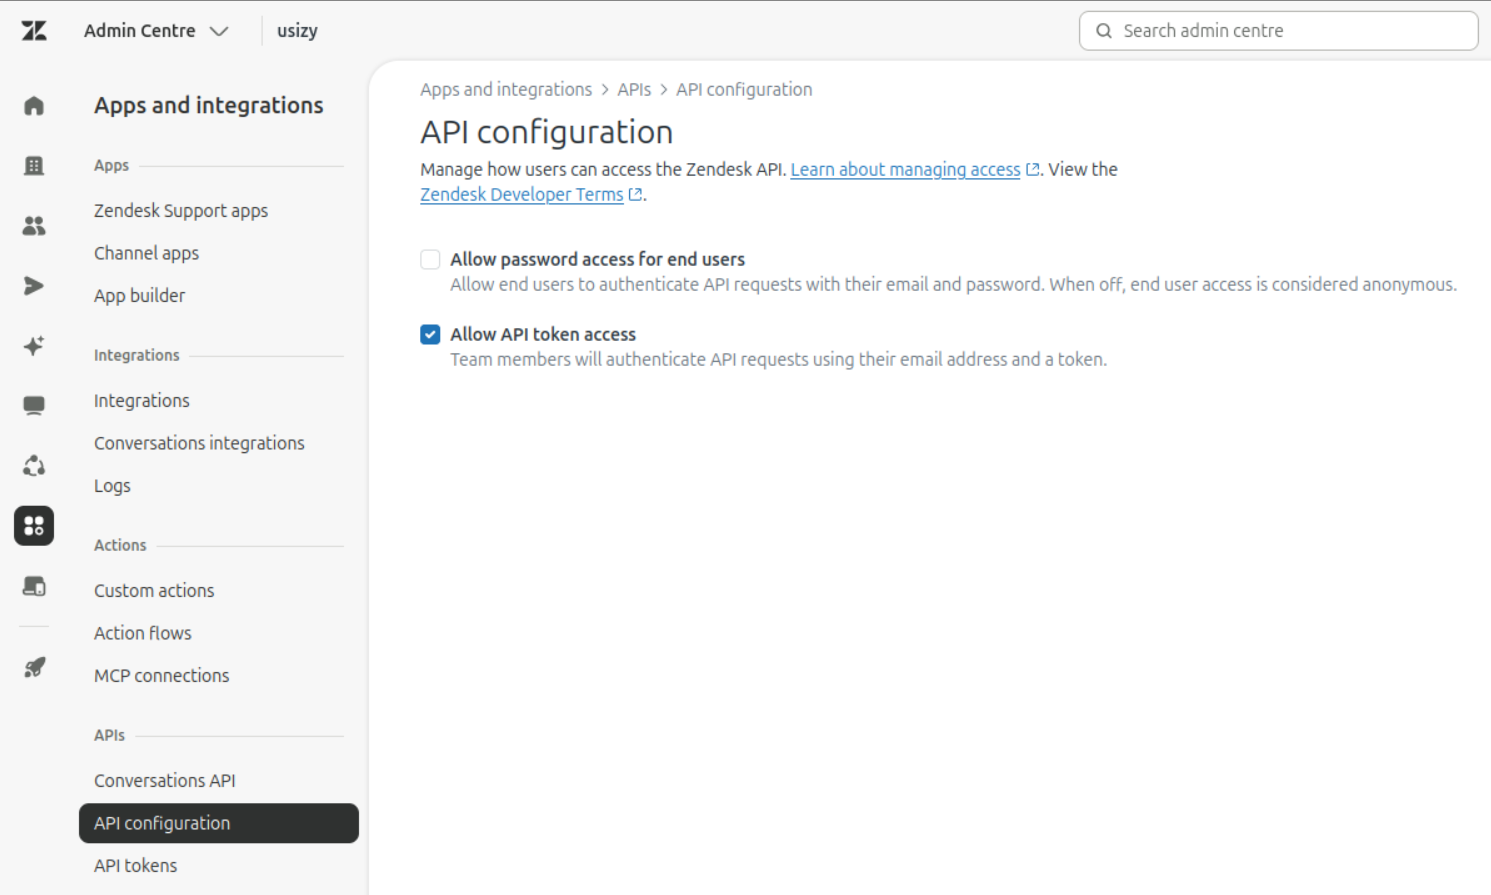Open Channel apps page
Image resolution: width=1491 pixels, height=895 pixels.
(x=146, y=254)
